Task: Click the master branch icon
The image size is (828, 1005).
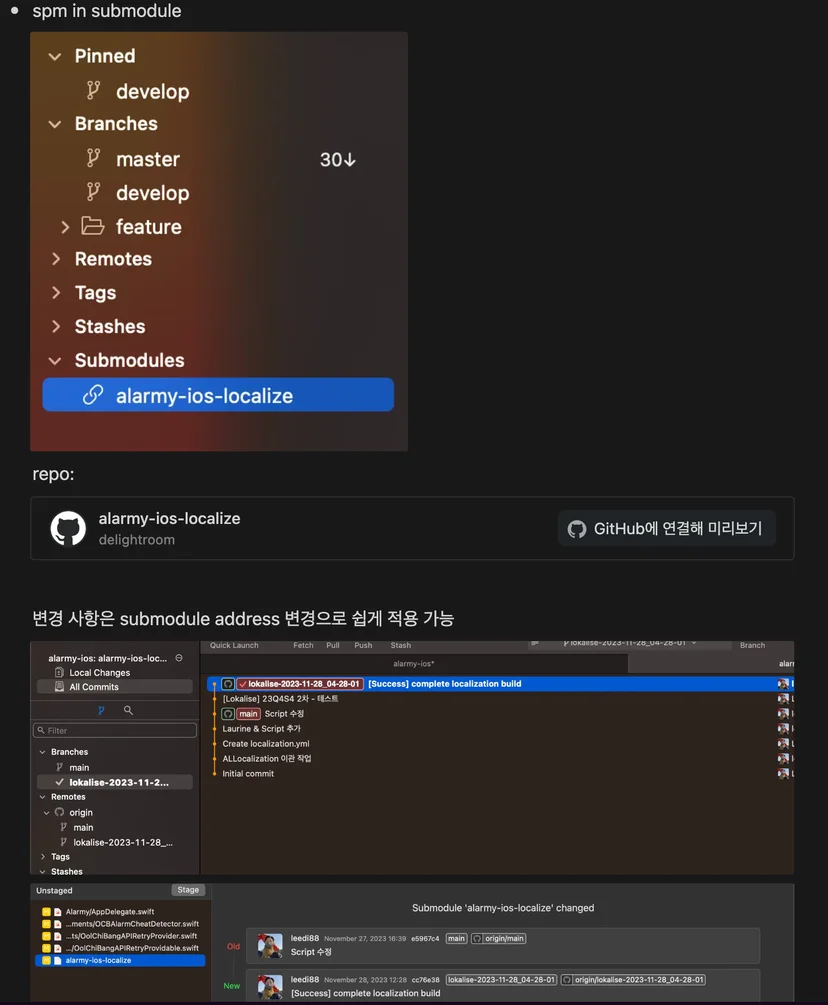Action: point(93,158)
